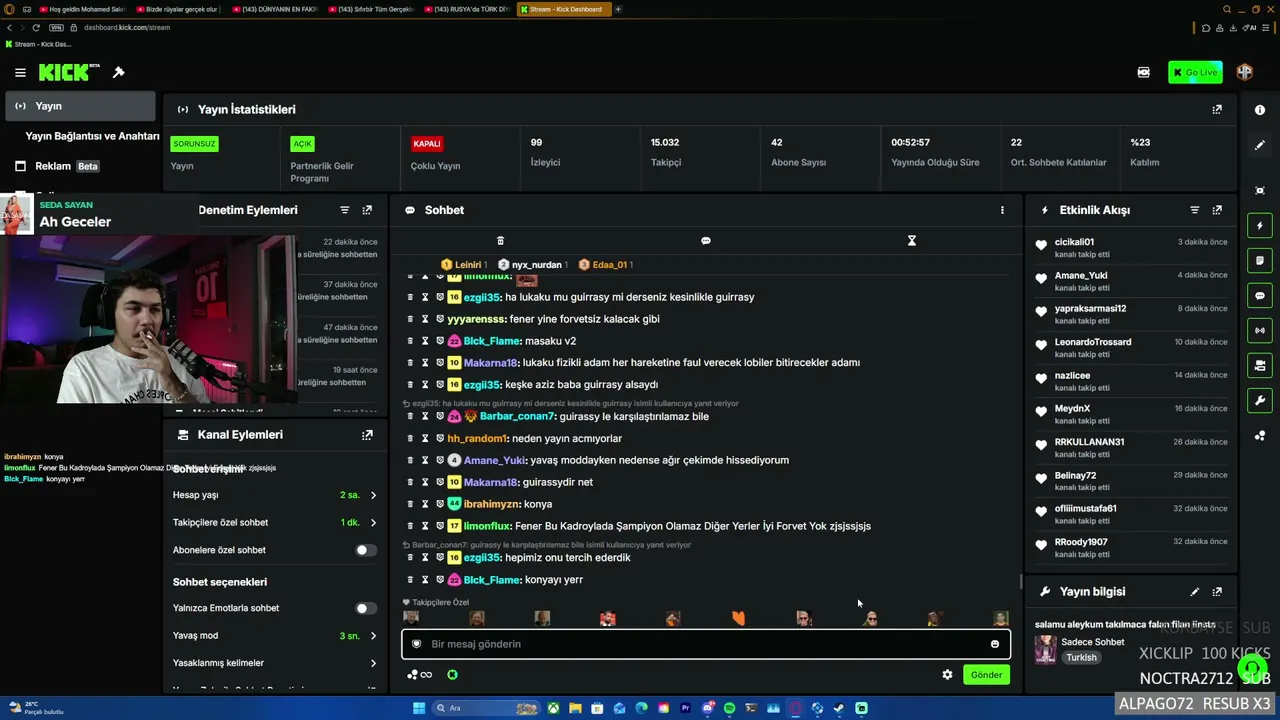Click the Turkish language tag
The width and height of the screenshot is (1280, 720).
coord(1081,658)
